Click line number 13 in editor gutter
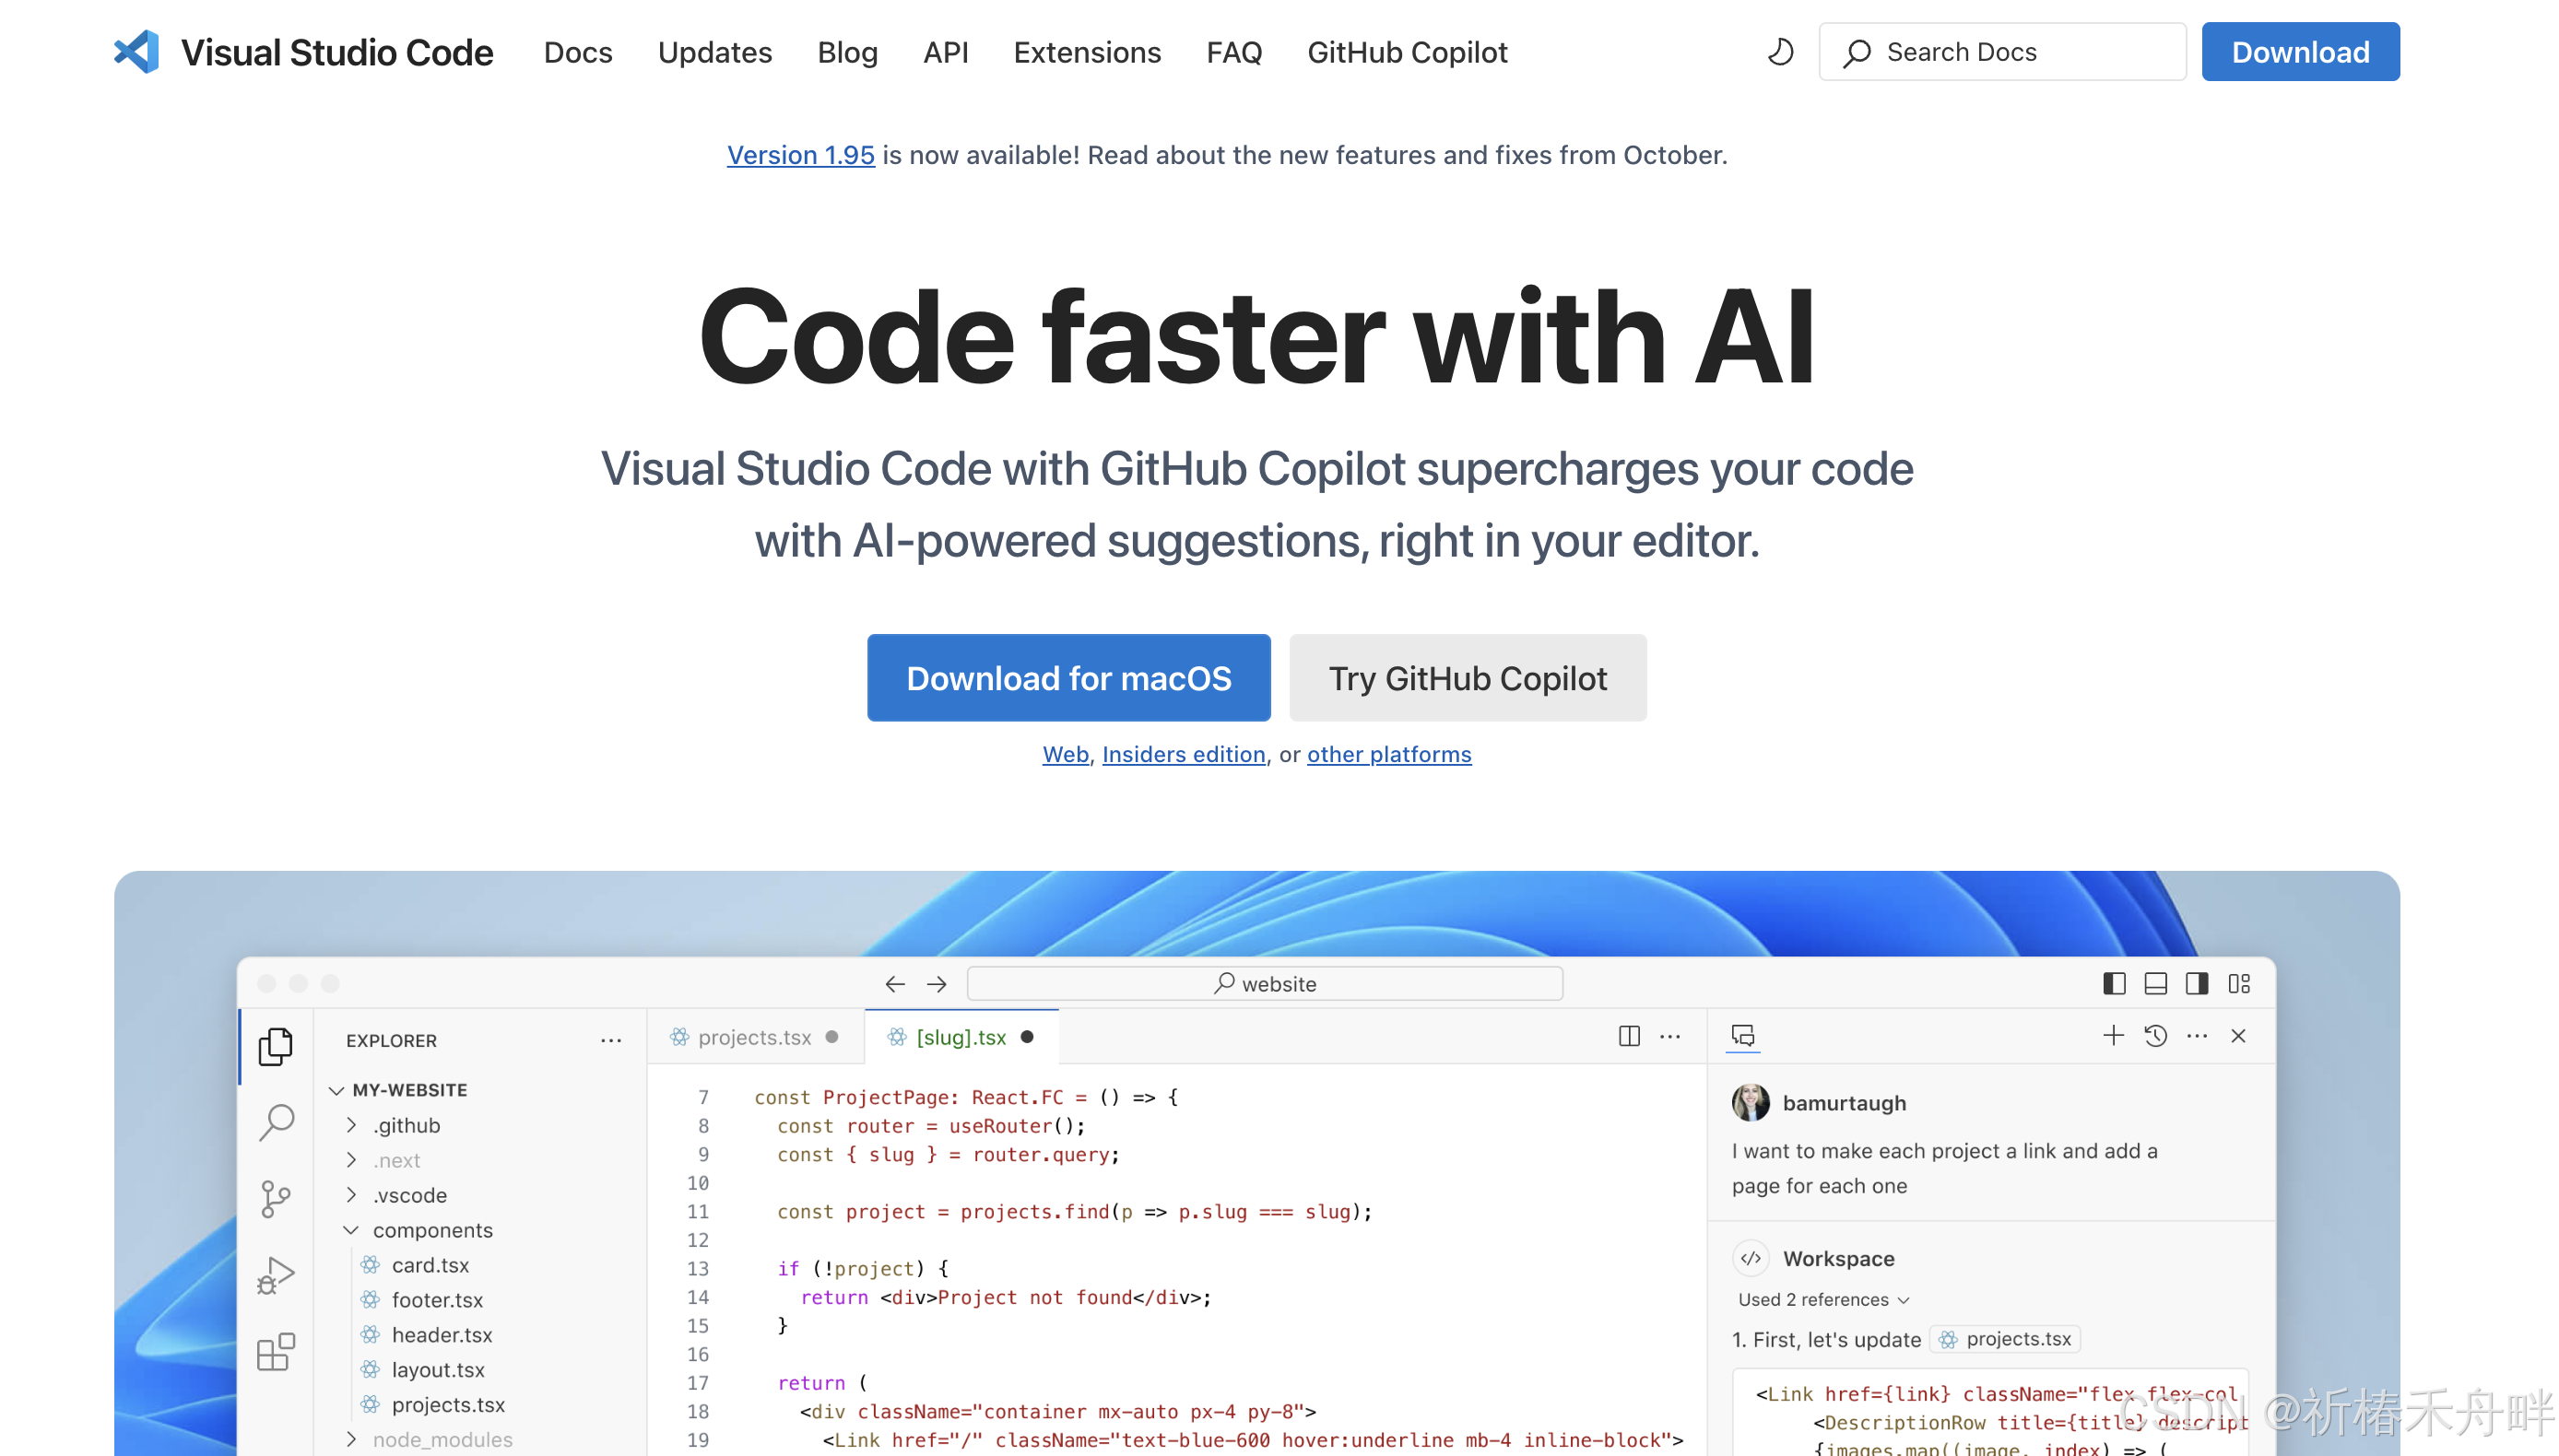The height and width of the screenshot is (1456, 2559). point(697,1269)
